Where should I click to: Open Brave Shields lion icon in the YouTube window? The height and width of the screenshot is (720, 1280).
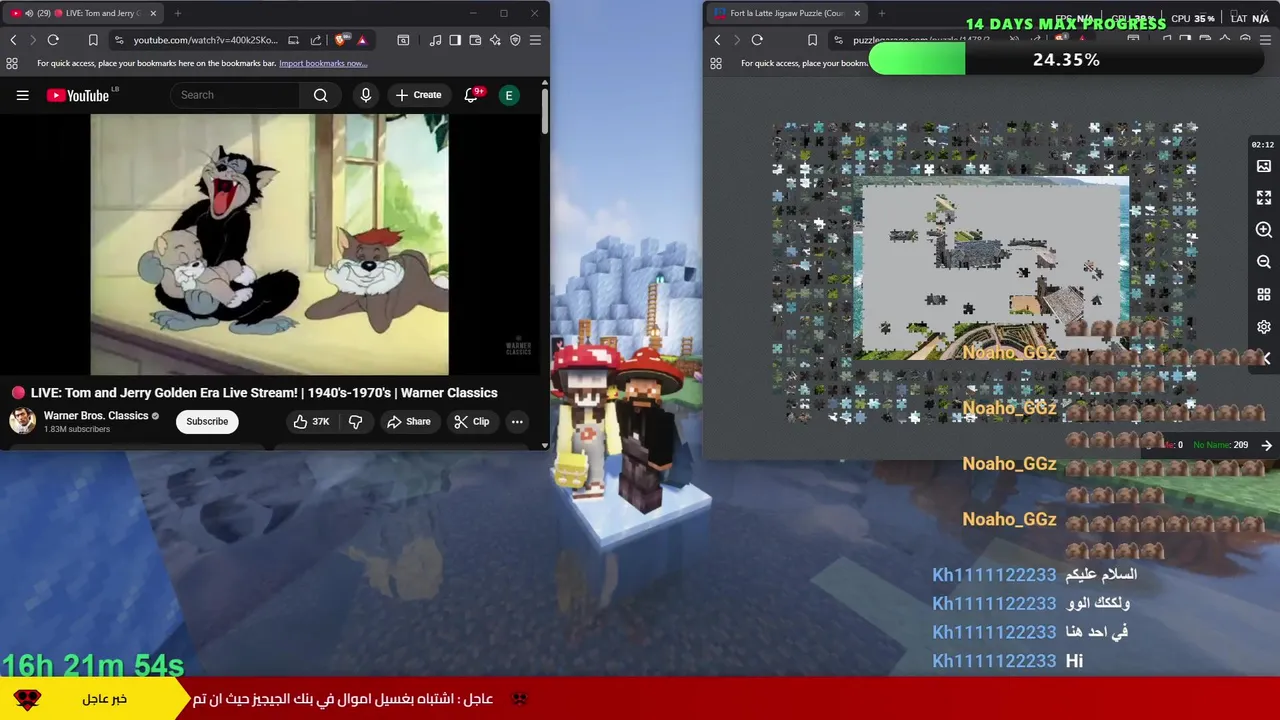341,40
